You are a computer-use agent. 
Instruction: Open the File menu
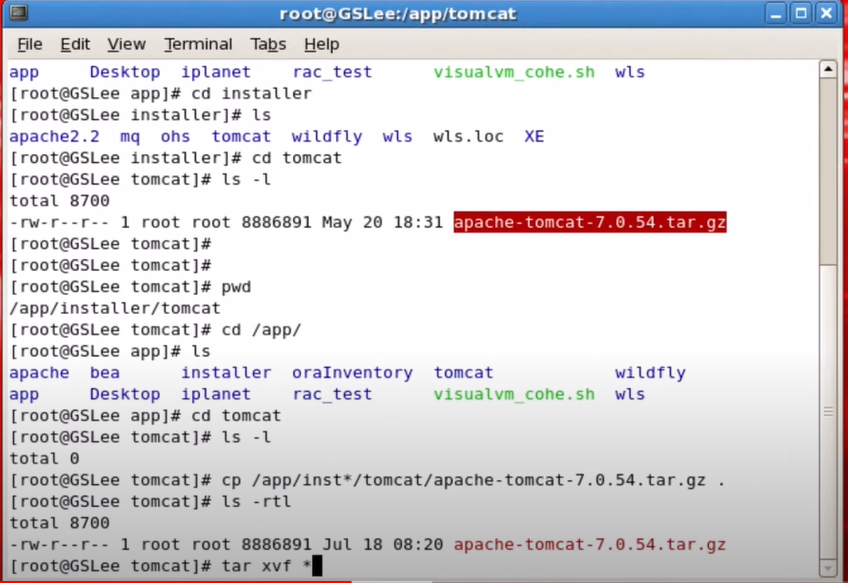click(x=30, y=44)
